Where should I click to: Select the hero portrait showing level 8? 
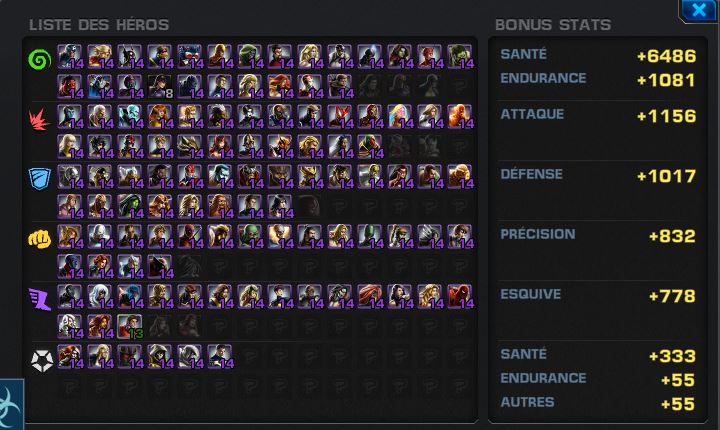pos(160,87)
